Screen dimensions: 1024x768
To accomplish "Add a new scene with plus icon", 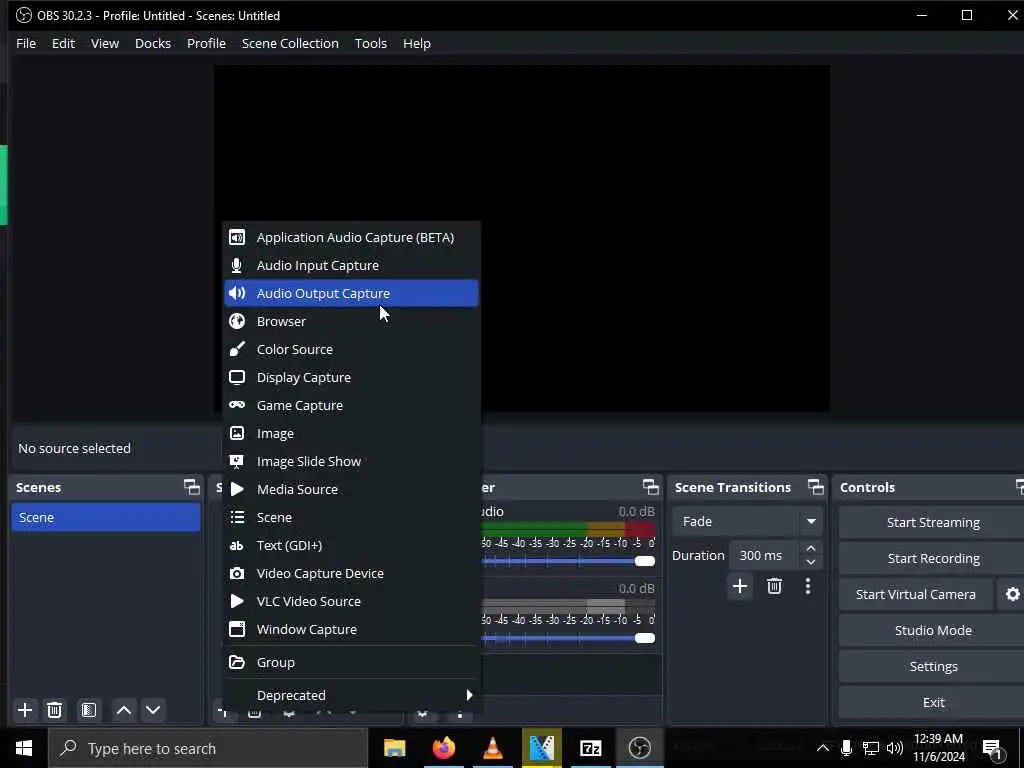I will (25, 710).
